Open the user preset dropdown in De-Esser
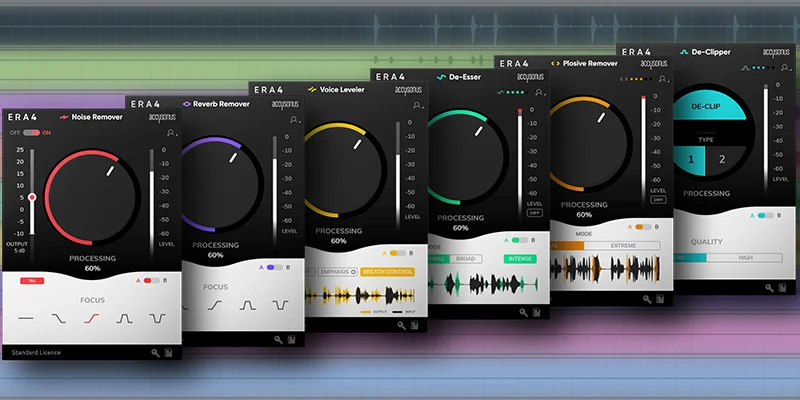 point(540,92)
